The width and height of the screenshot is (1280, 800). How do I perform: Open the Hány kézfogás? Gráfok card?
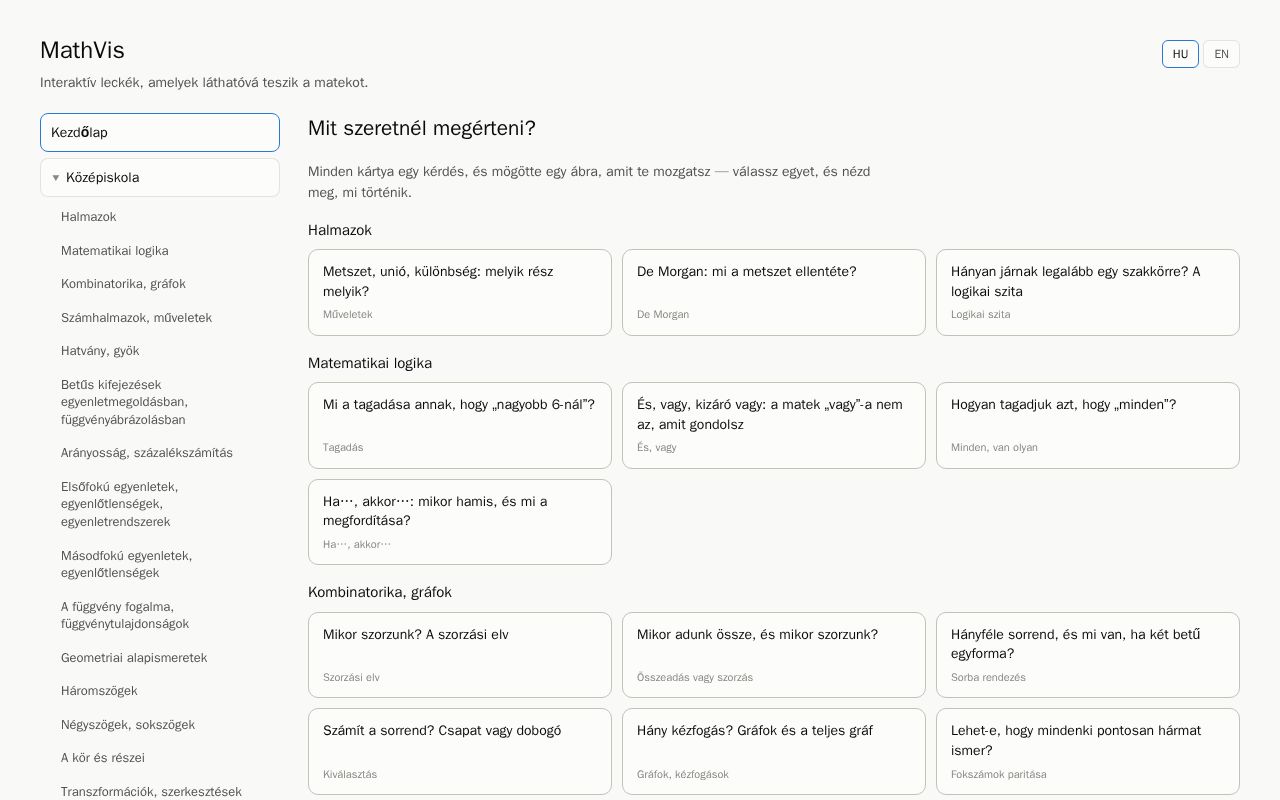coord(774,751)
